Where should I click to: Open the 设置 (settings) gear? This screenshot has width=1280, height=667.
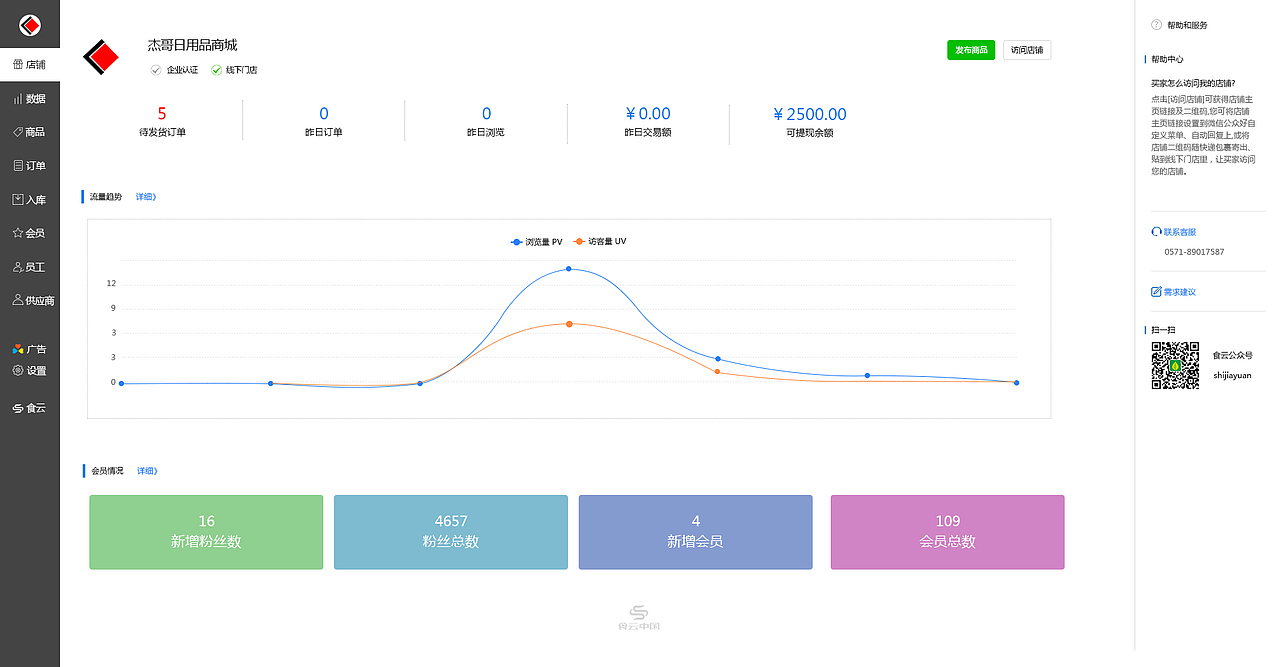[18, 371]
